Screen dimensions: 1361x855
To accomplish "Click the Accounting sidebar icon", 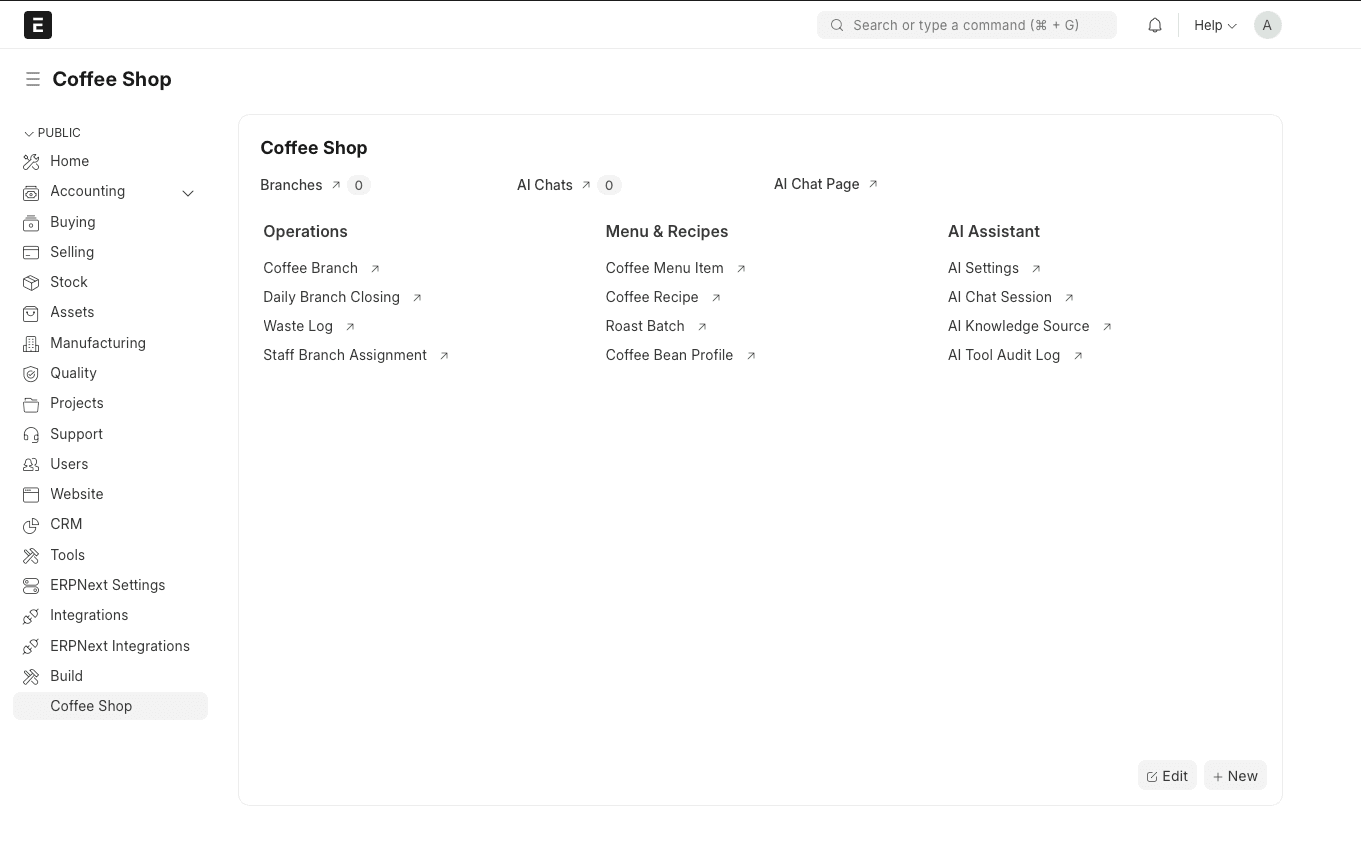I will click(x=31, y=192).
